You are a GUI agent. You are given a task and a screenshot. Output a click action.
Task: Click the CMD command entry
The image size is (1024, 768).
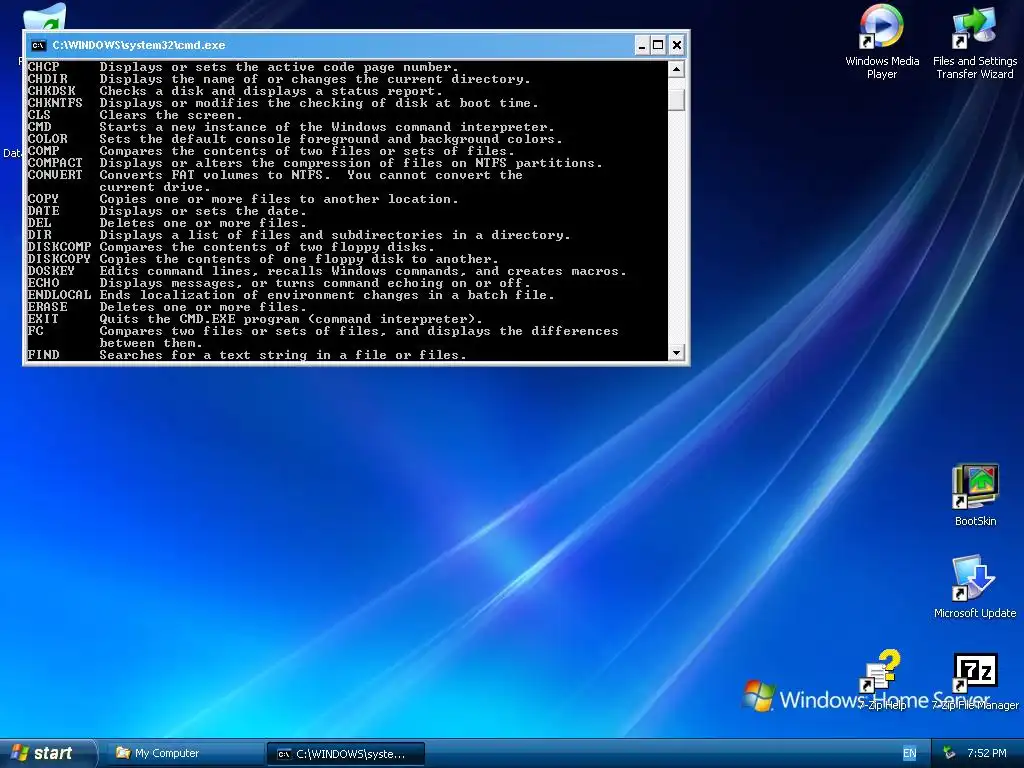291,127
